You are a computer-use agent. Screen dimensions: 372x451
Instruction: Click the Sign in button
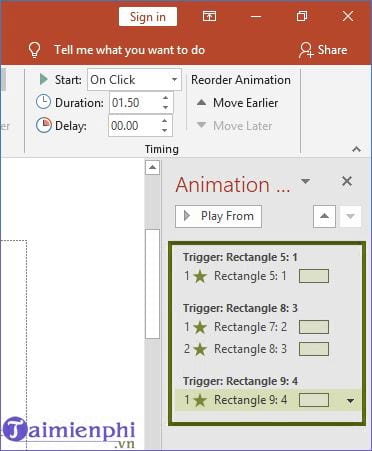click(x=148, y=16)
